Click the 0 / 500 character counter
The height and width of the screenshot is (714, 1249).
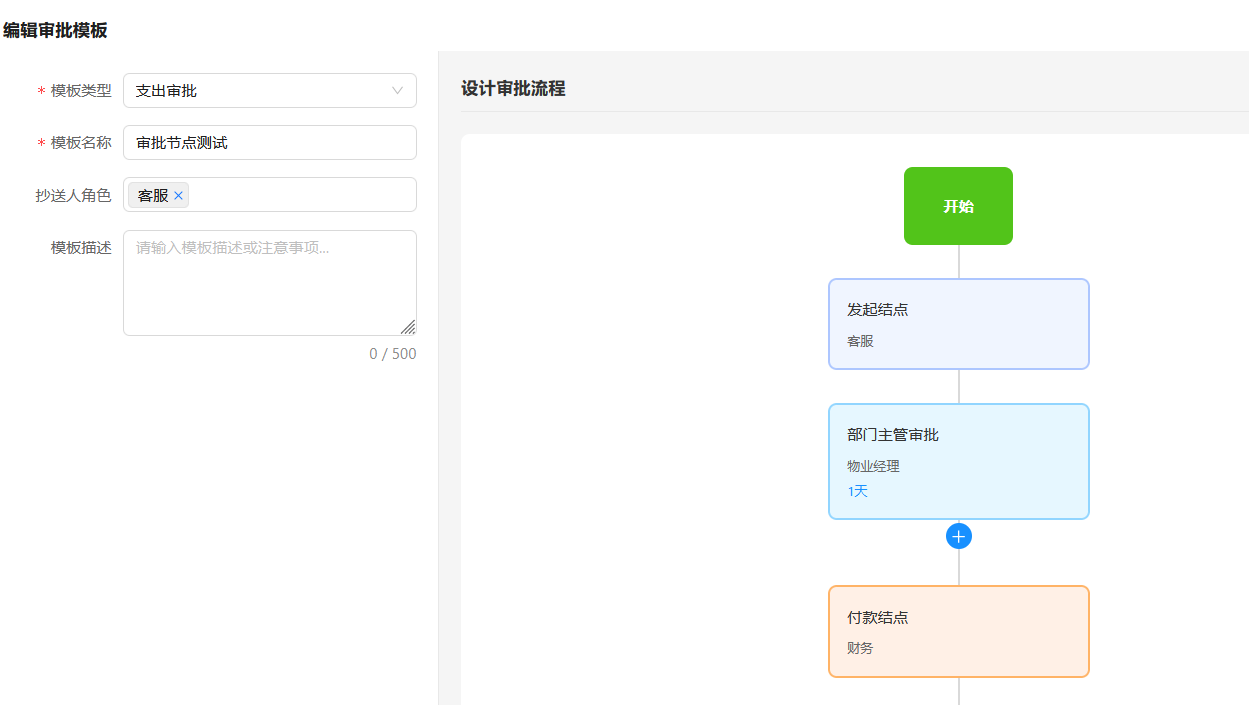[392, 354]
